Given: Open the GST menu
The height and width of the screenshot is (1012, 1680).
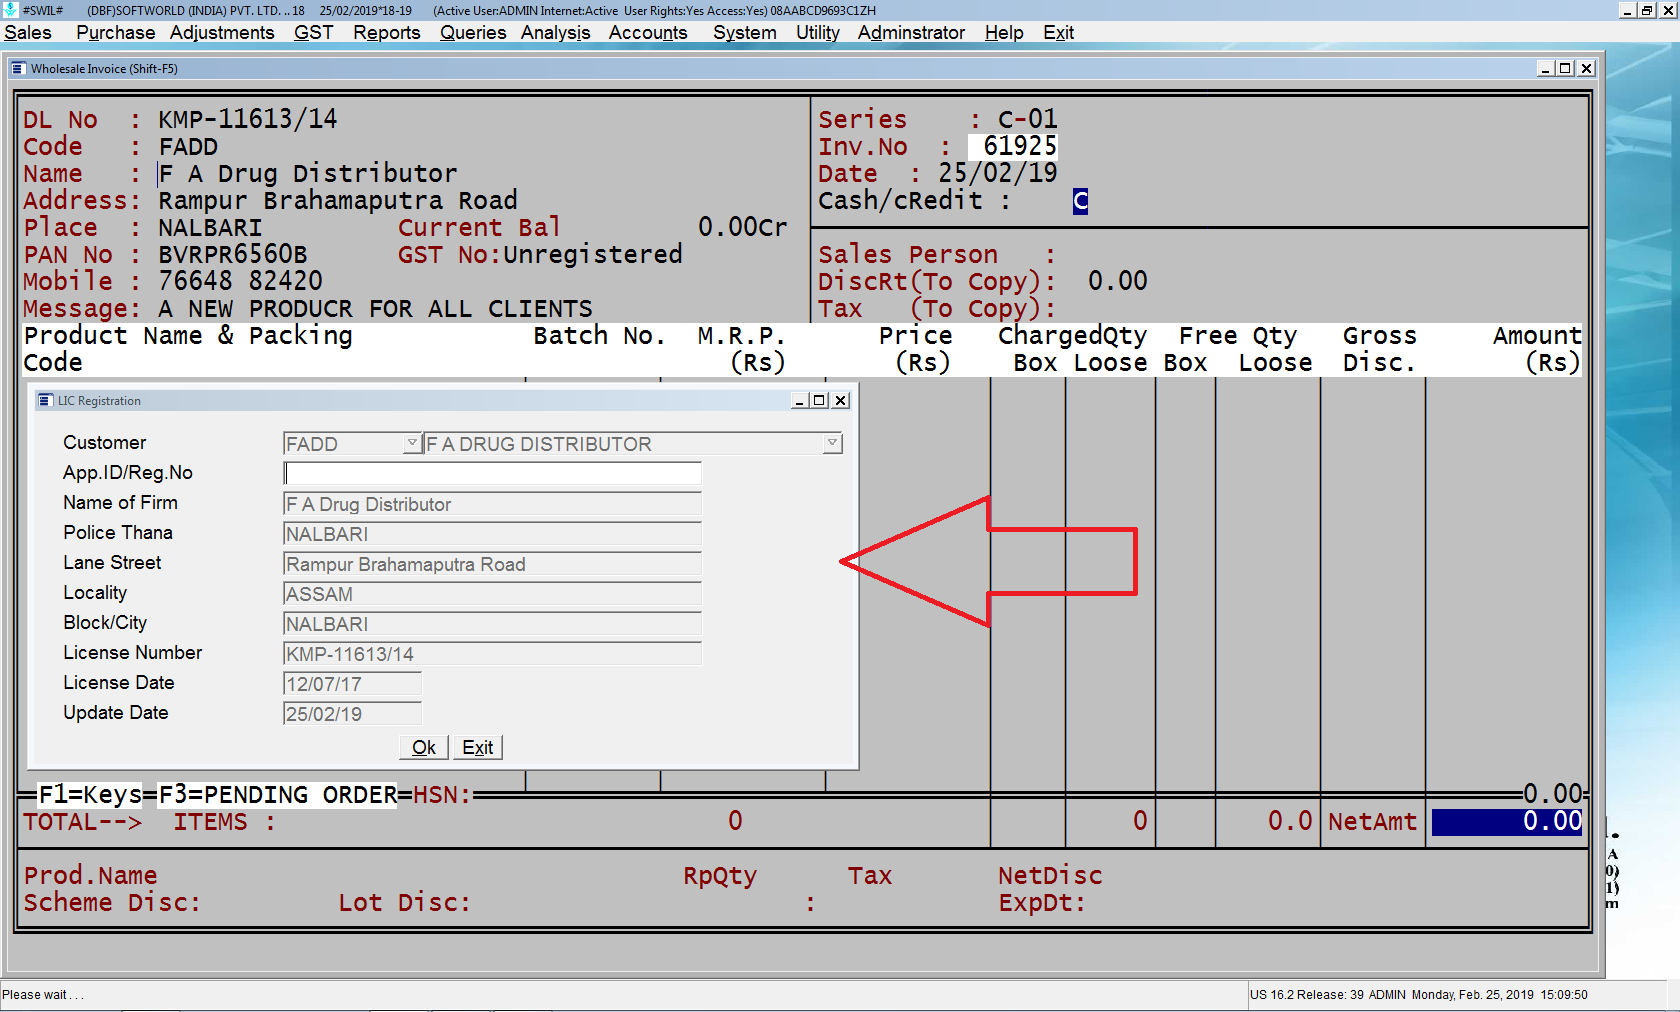Looking at the screenshot, I should tap(313, 33).
